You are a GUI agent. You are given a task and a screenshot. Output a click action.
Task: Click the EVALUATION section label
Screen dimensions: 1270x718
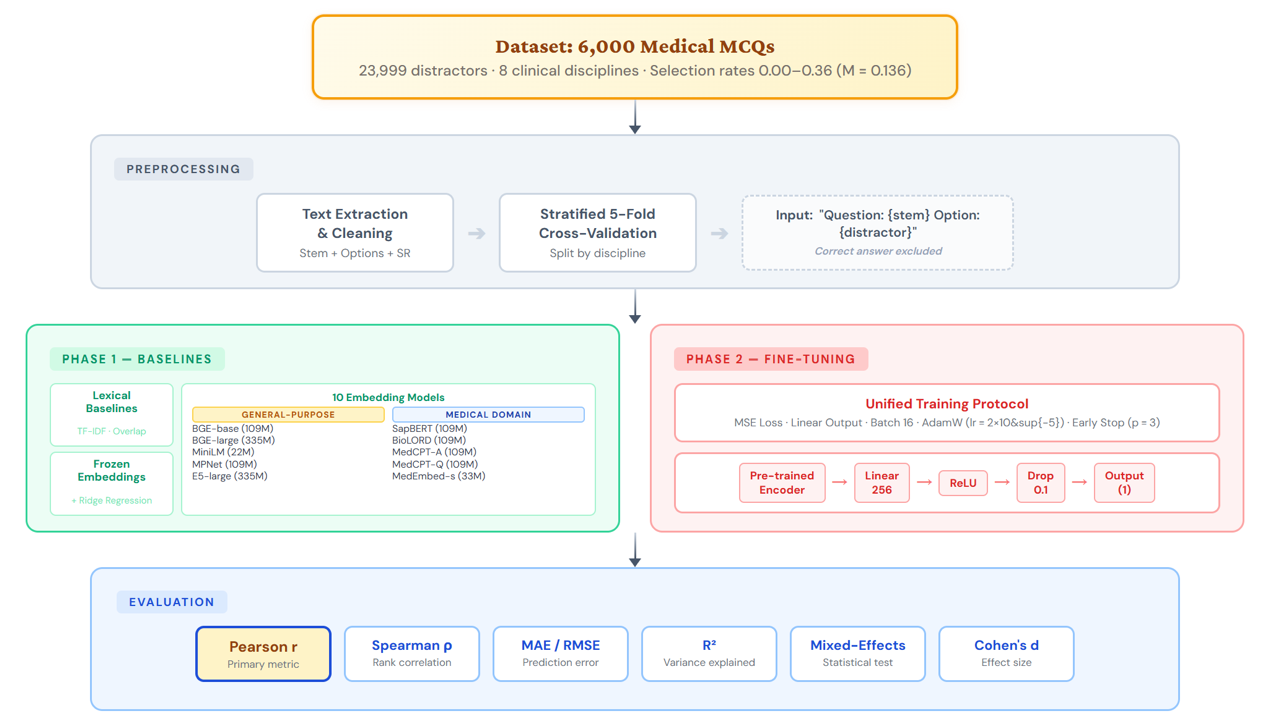172,602
